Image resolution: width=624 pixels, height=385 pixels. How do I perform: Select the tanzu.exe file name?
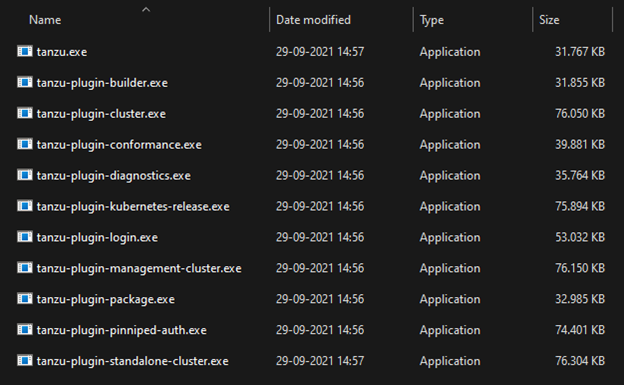(62, 52)
